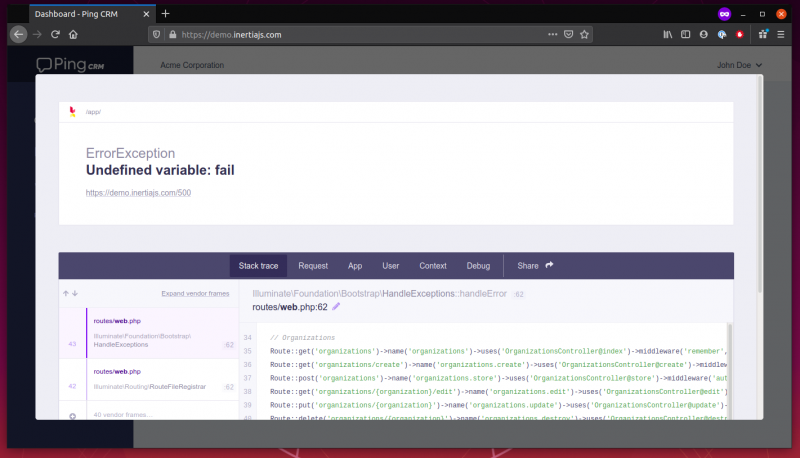The width and height of the screenshot is (800, 458).
Task: View site security padlock info
Action: tap(172, 35)
